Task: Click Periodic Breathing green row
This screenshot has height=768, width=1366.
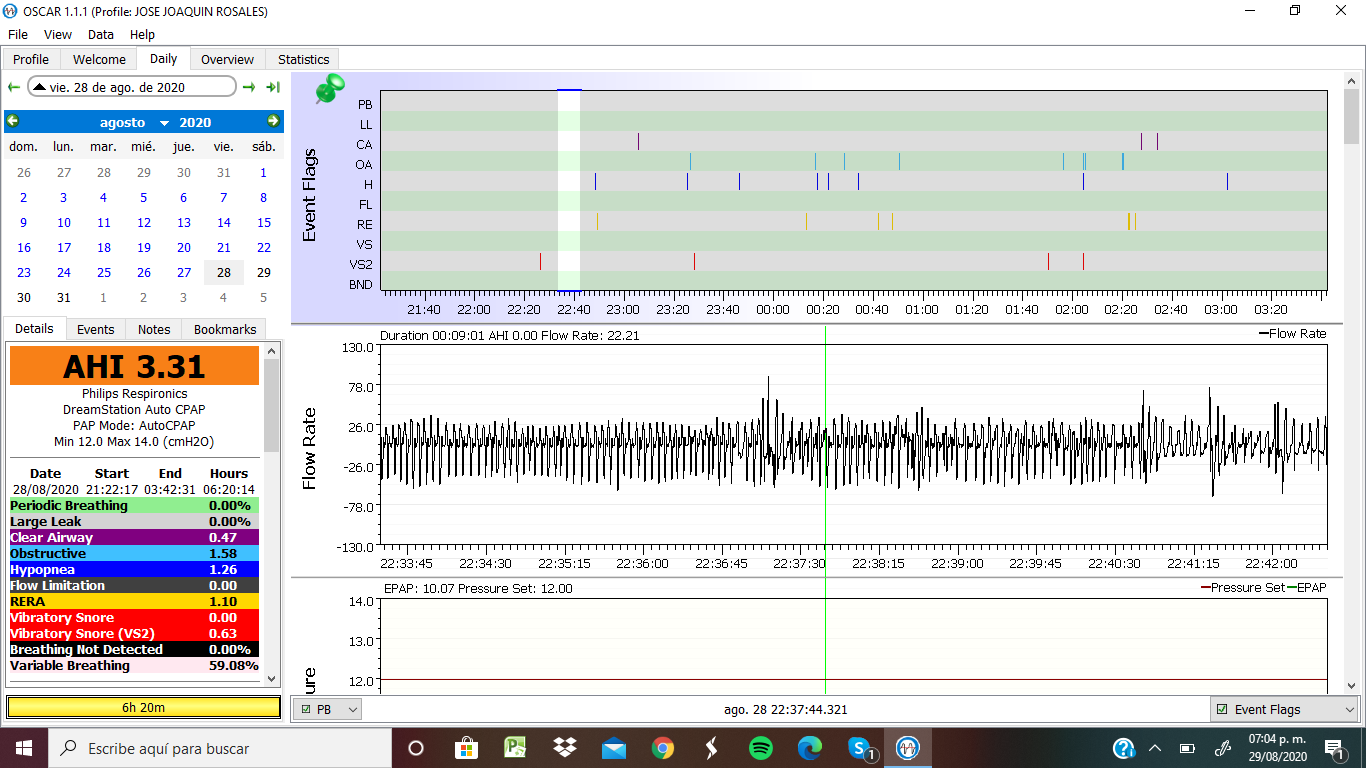Action: click(134, 505)
